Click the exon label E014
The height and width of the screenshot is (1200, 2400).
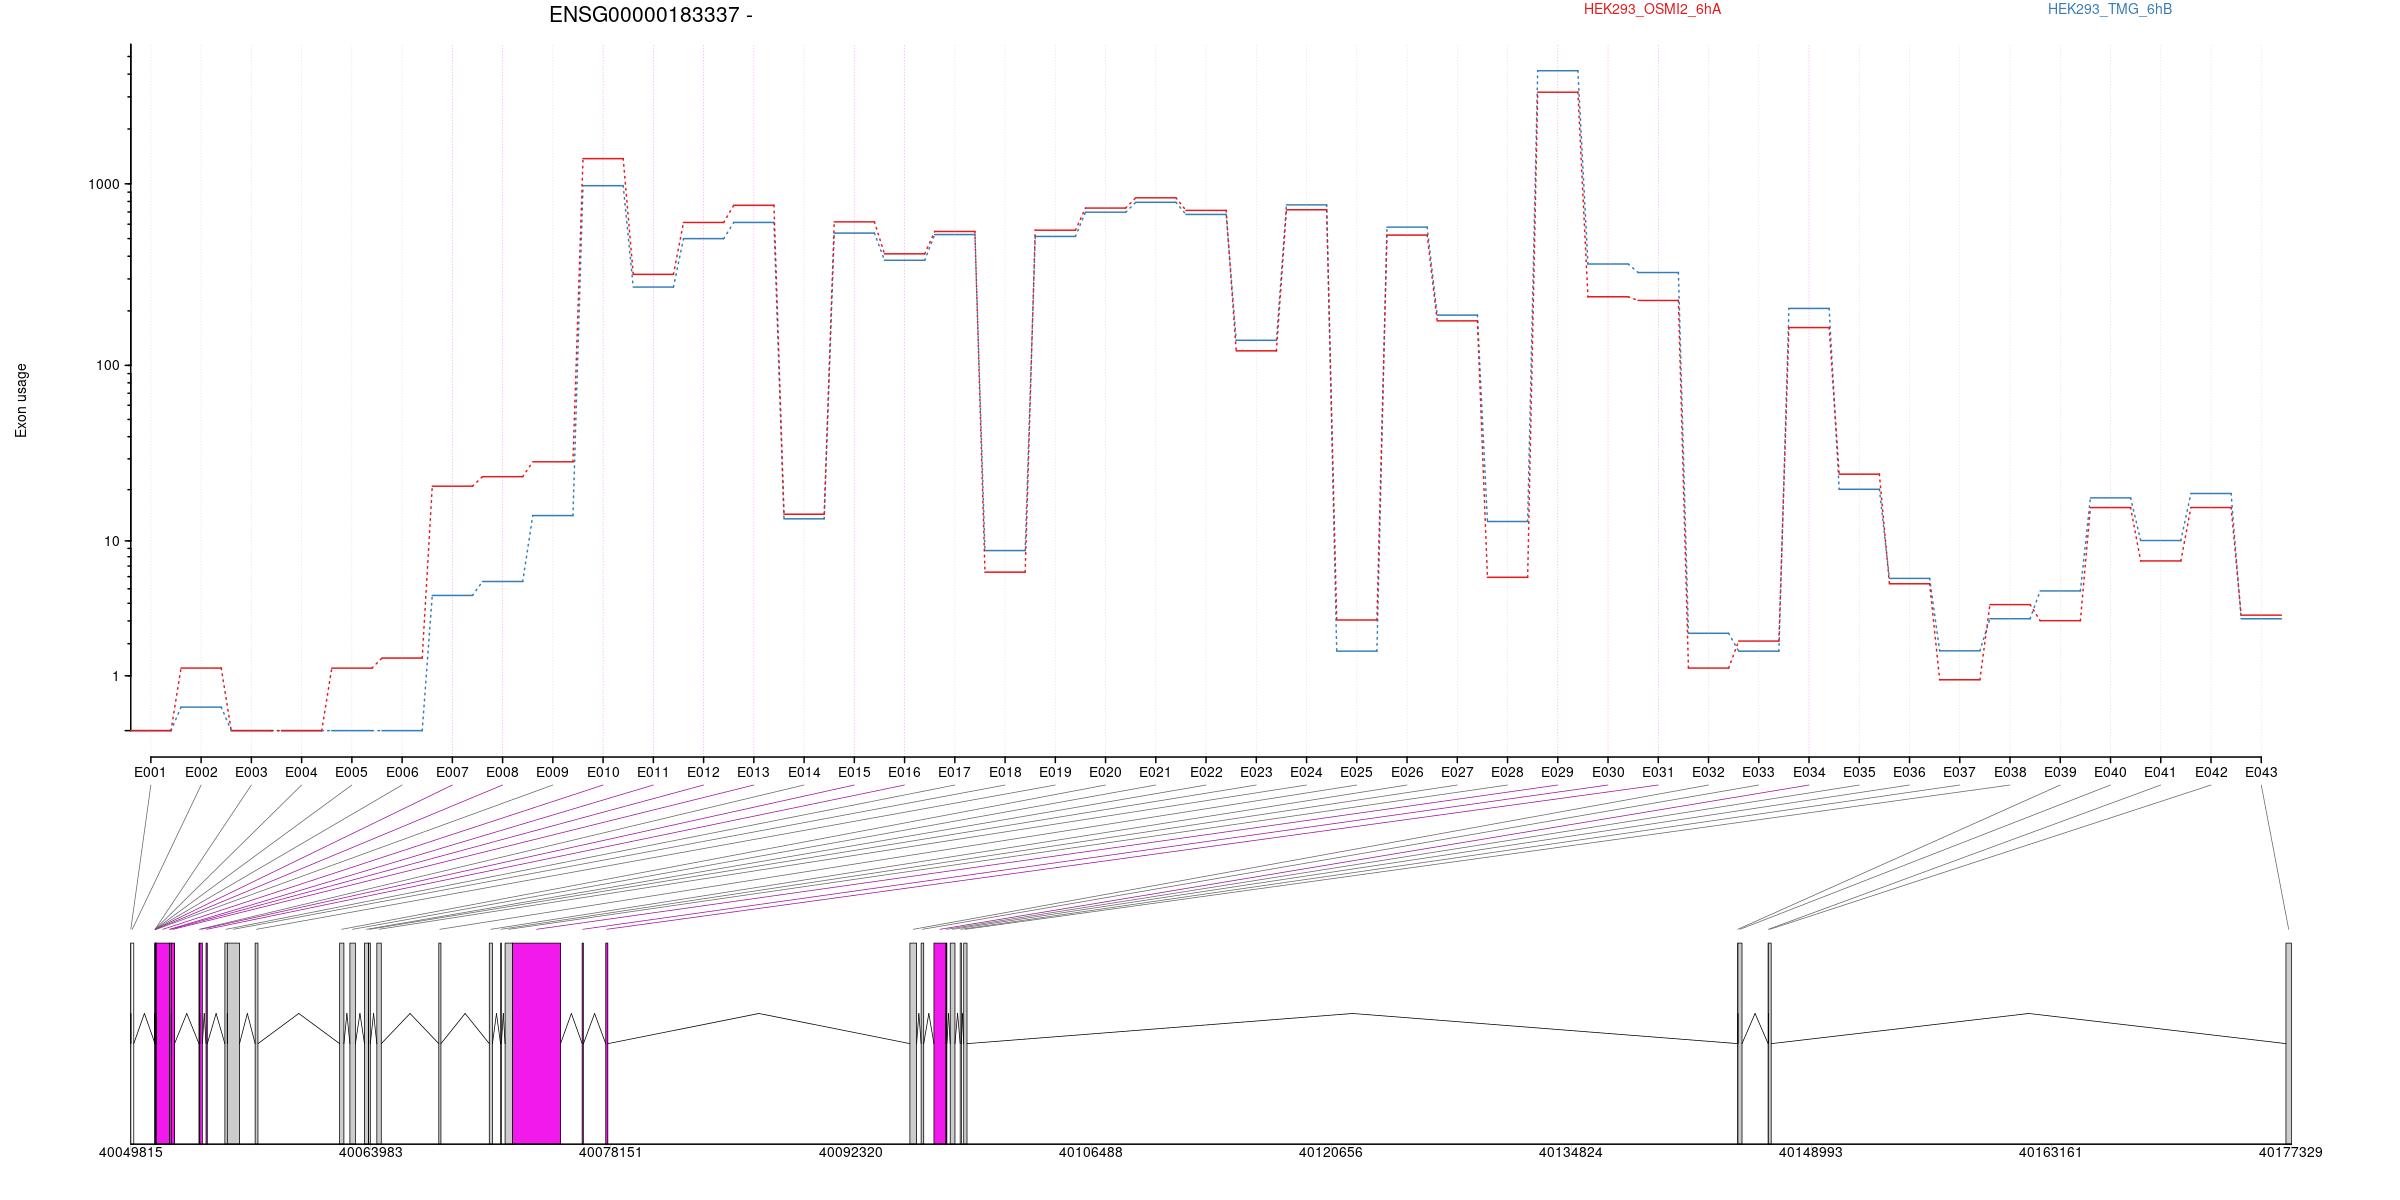tap(804, 772)
